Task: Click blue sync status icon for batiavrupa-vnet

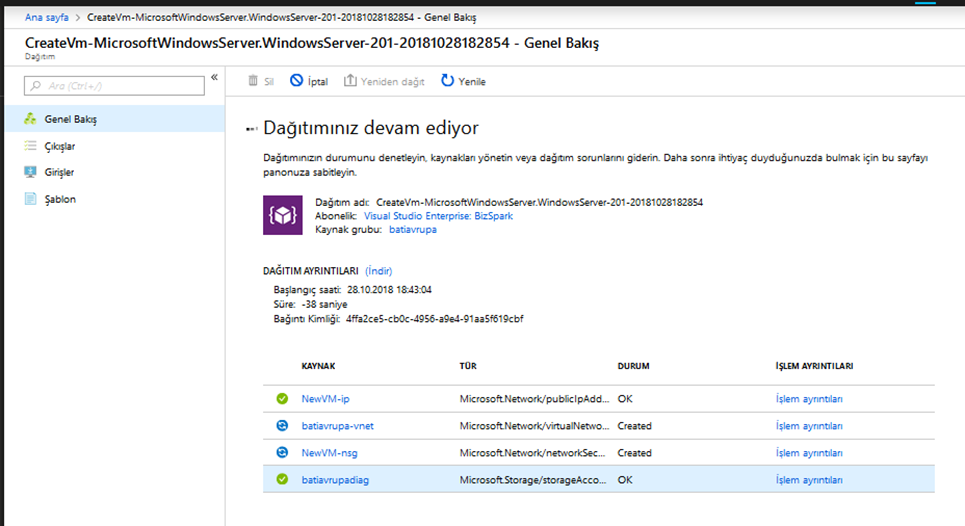Action: click(x=282, y=426)
